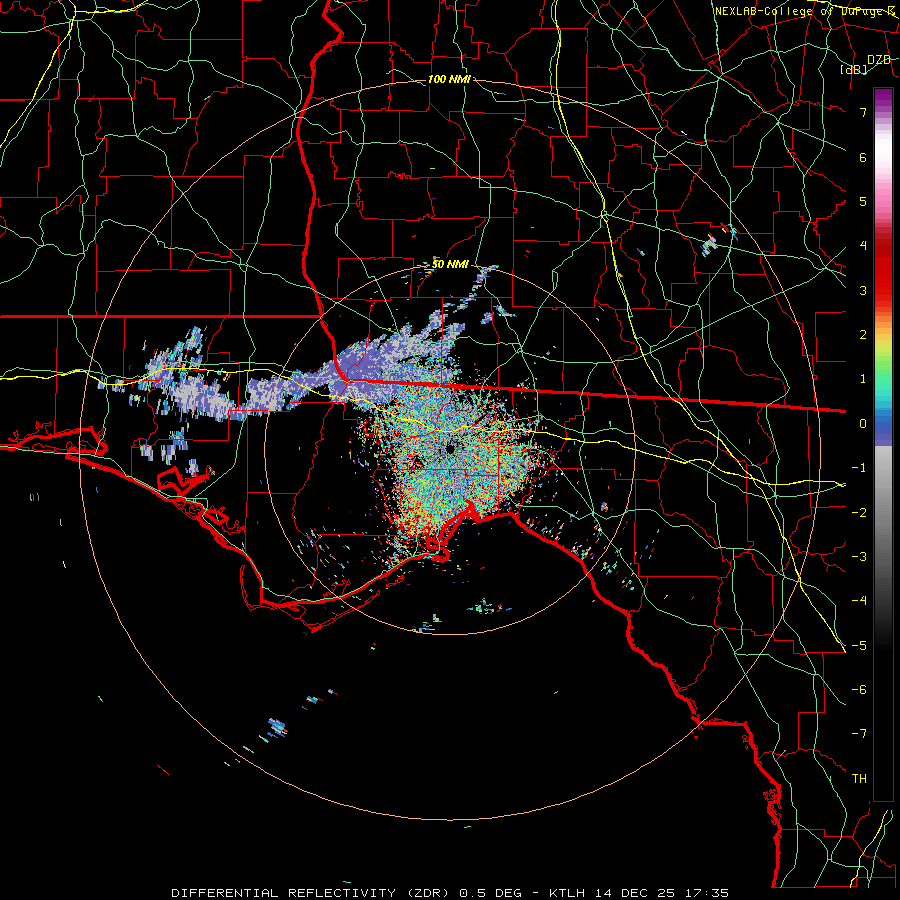
Task: Click the 5 value on color scale
Action: 863,201
